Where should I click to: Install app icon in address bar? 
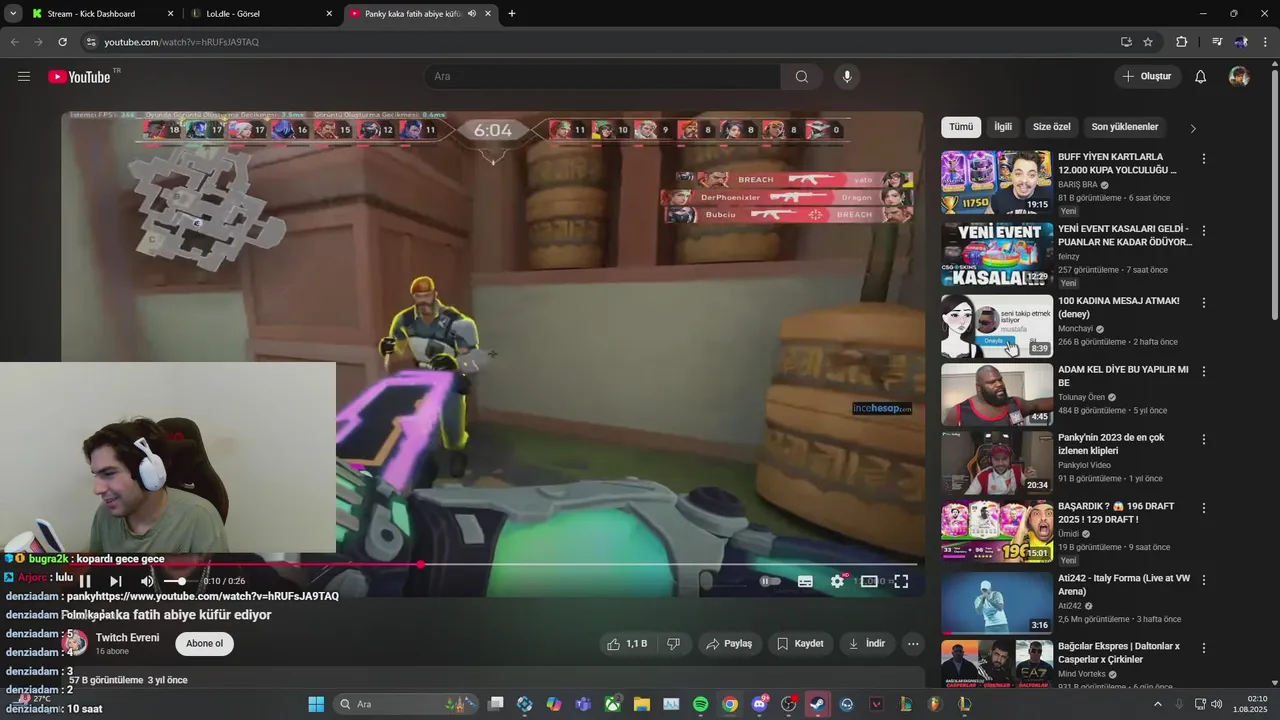click(1126, 42)
